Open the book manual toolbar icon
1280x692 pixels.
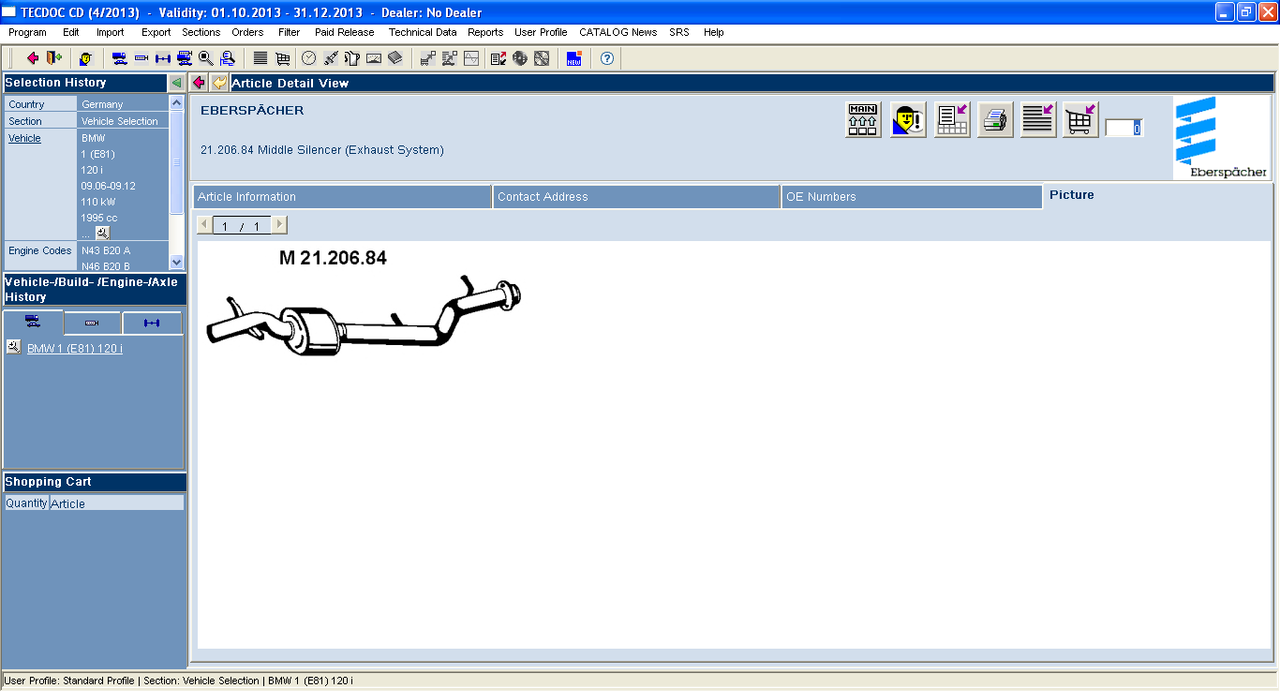pos(395,58)
